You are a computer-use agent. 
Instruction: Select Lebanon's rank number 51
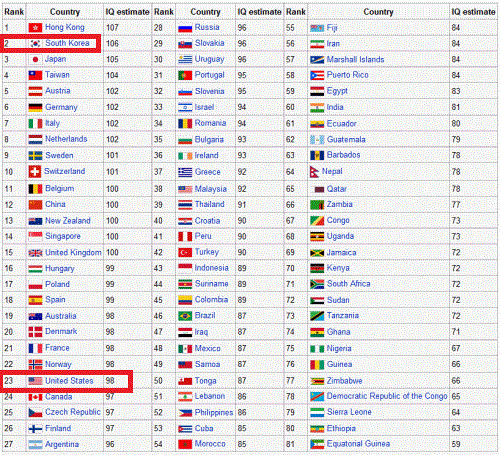click(158, 396)
